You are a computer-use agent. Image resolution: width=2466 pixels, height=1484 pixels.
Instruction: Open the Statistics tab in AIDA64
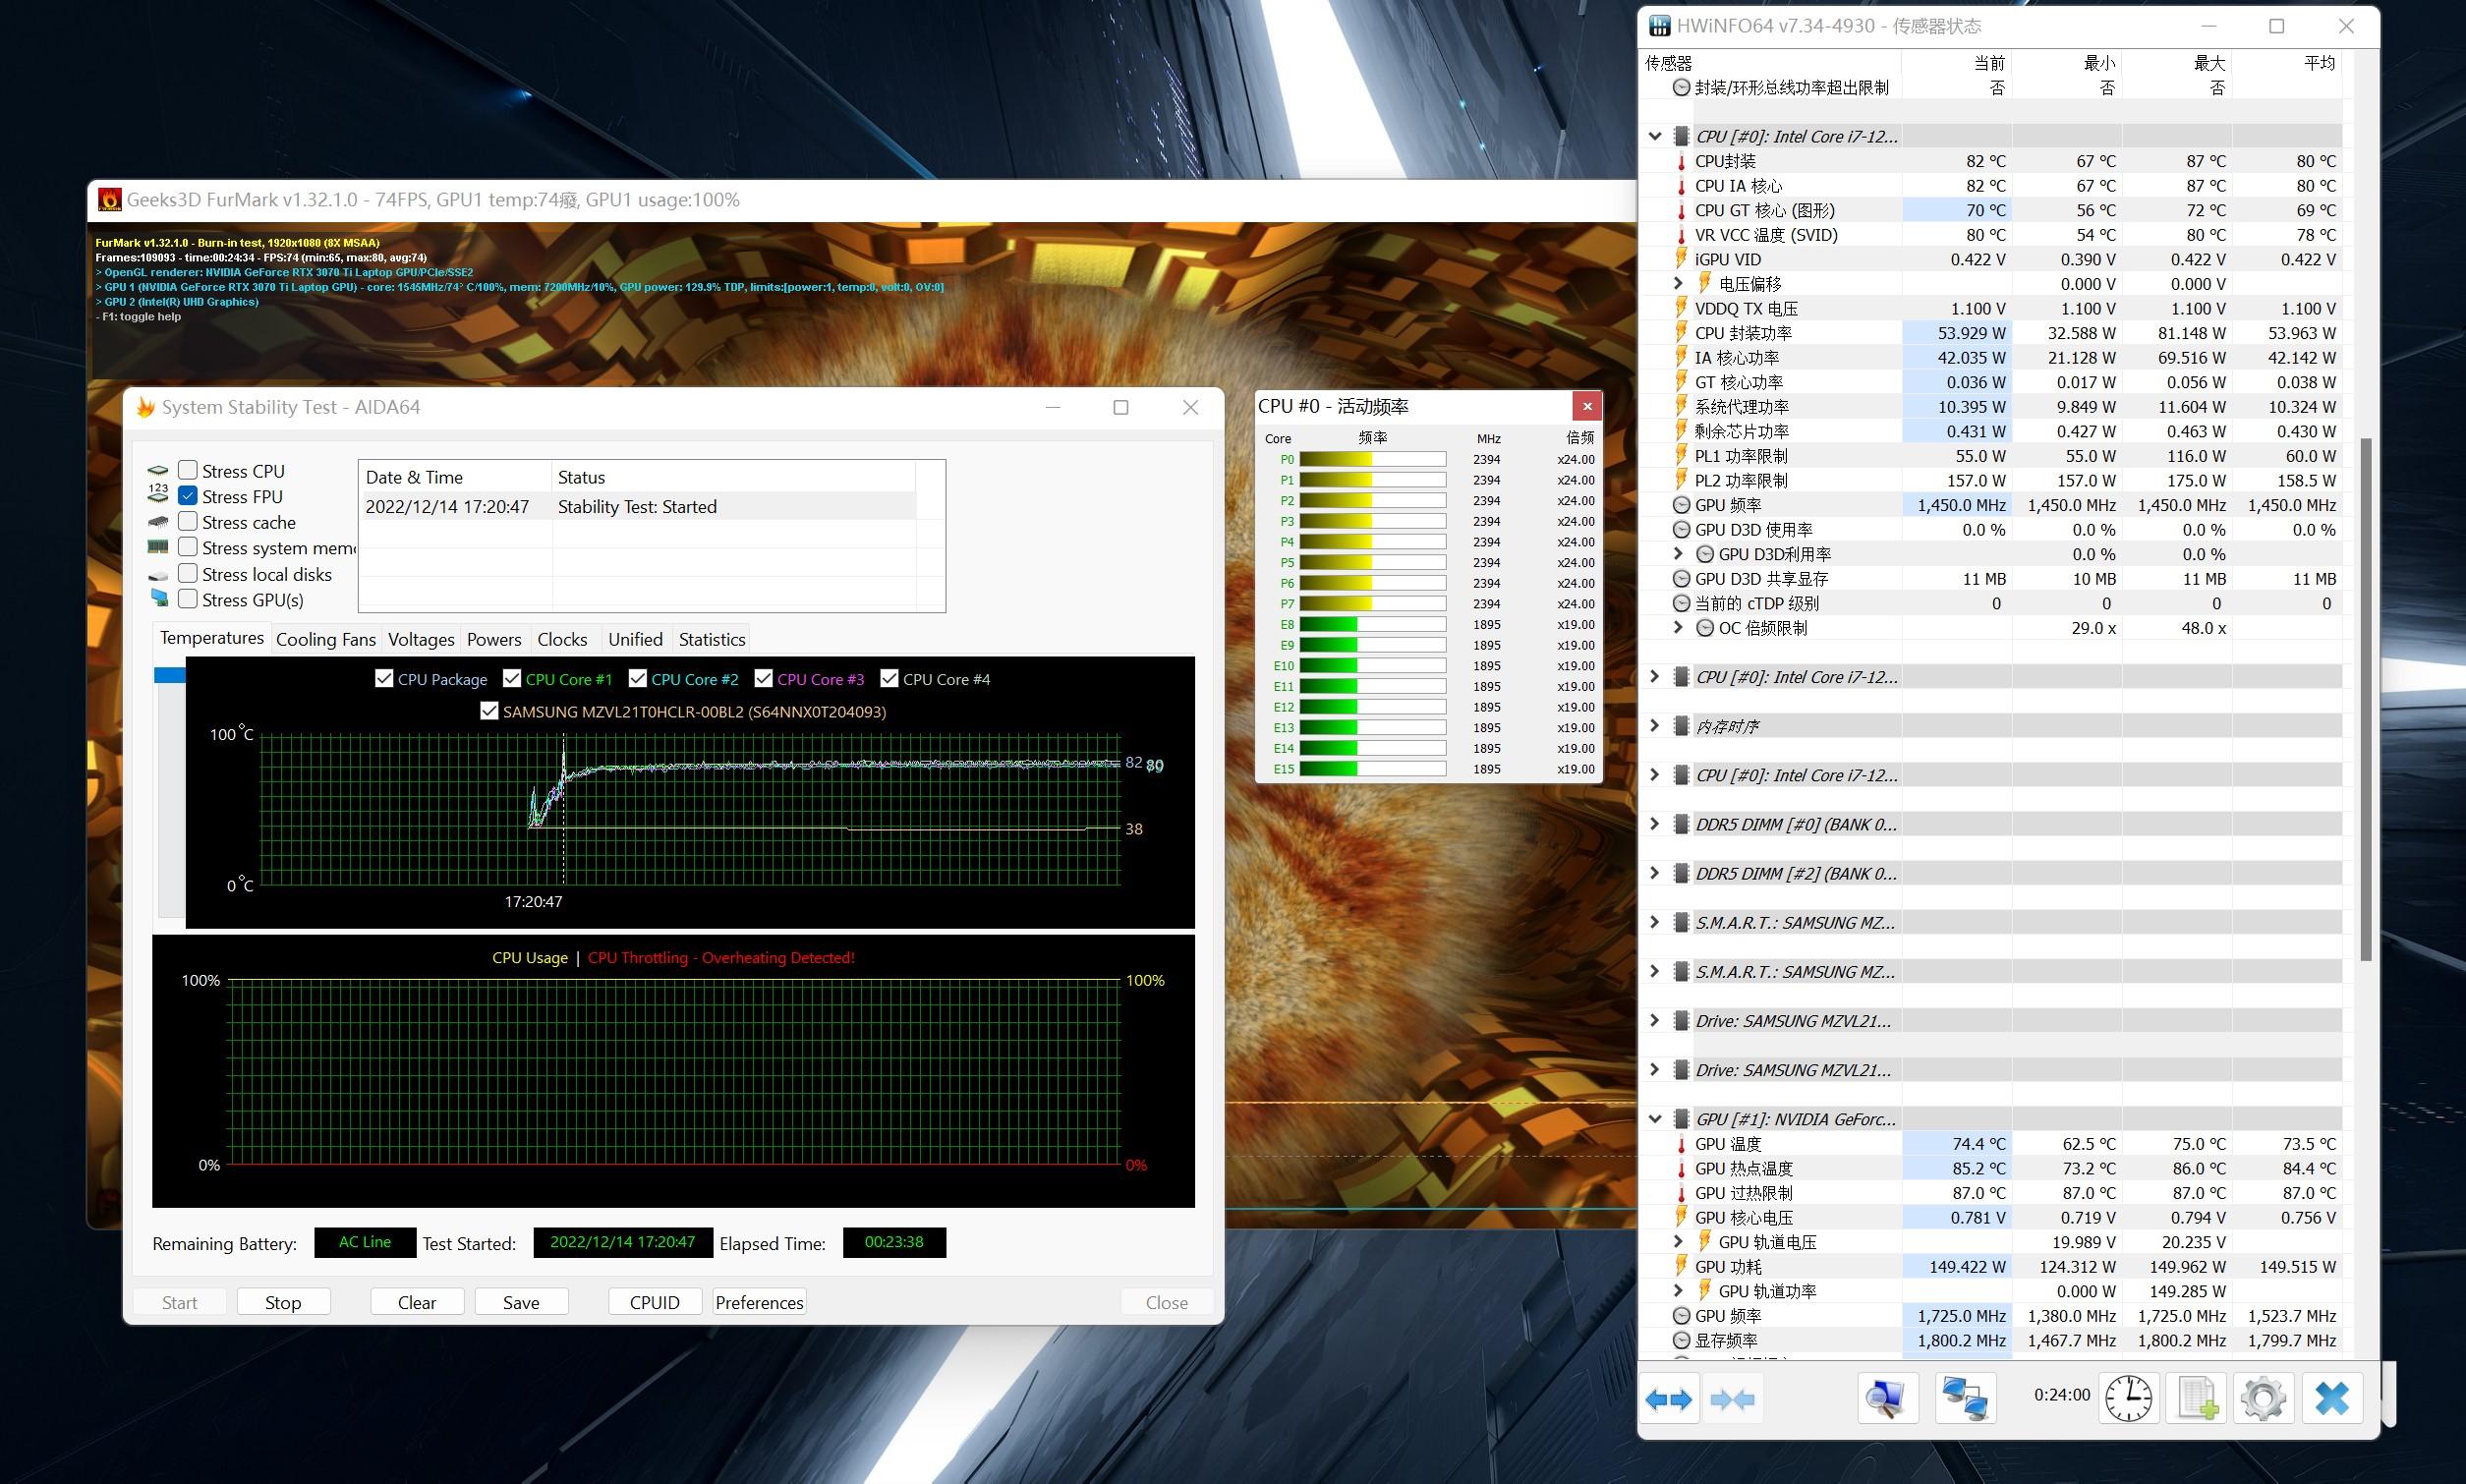coord(711,639)
